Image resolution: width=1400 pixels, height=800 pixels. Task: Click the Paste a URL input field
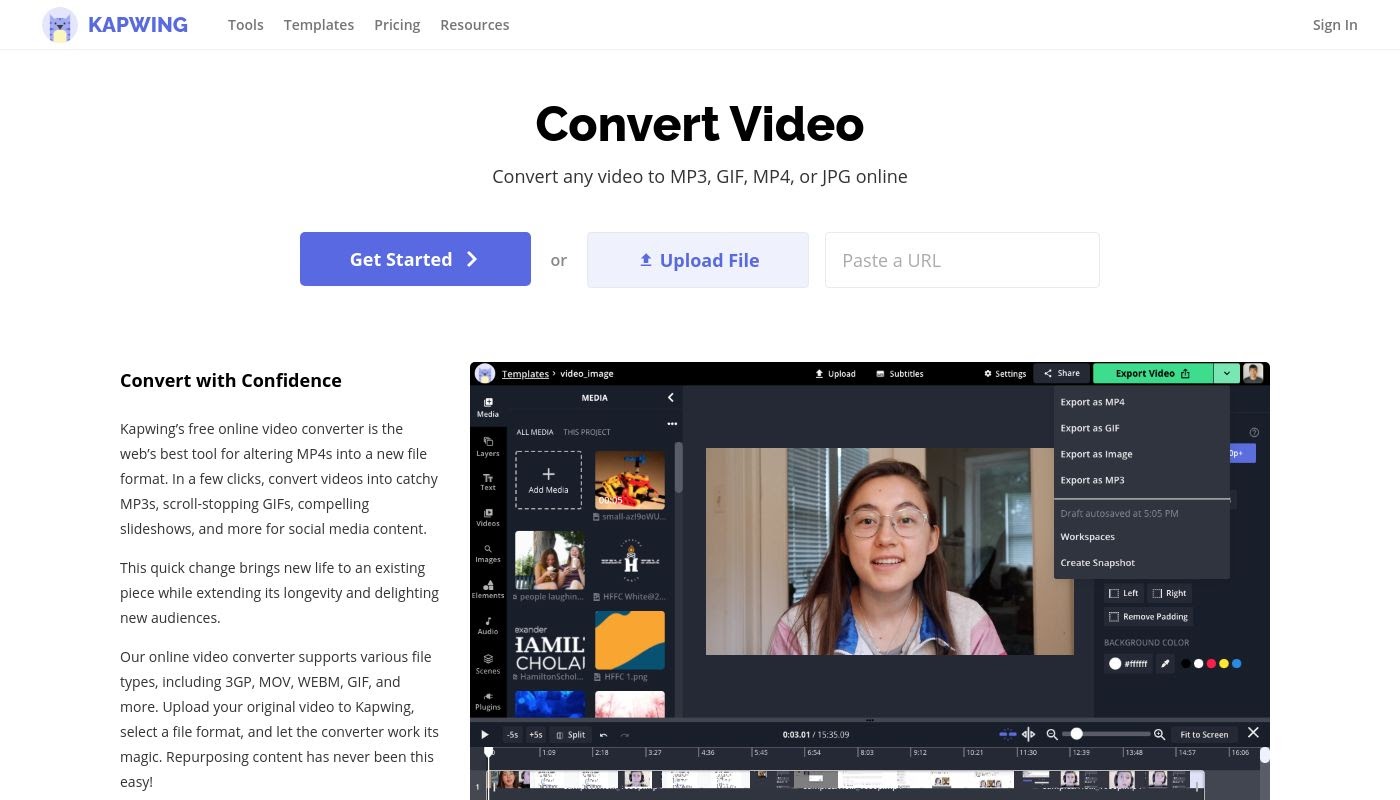click(x=962, y=260)
